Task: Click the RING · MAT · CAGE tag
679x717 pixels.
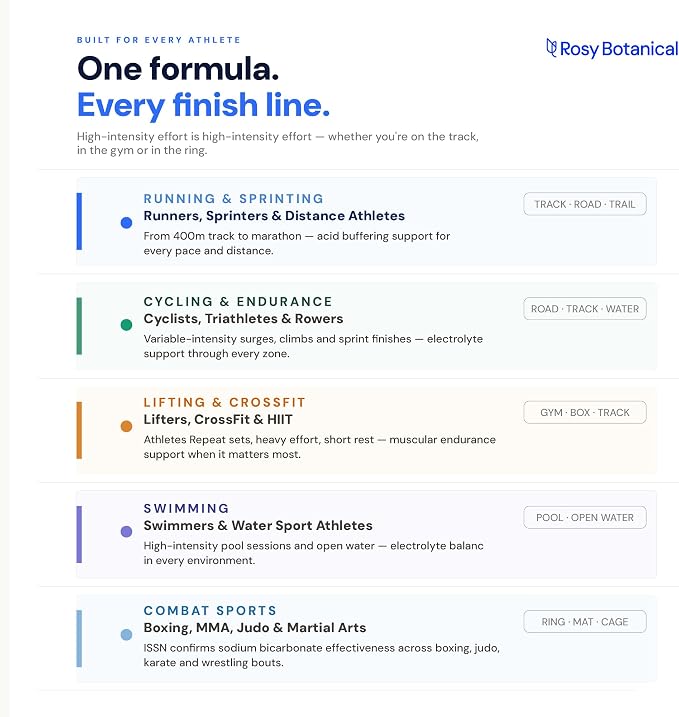Action: click(x=585, y=621)
